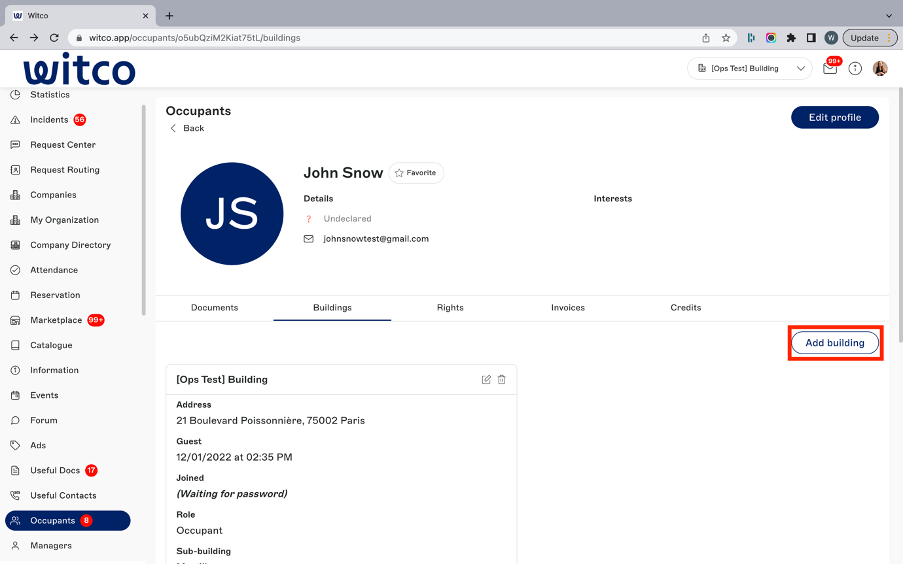Go Back to the occupants list

point(187,128)
